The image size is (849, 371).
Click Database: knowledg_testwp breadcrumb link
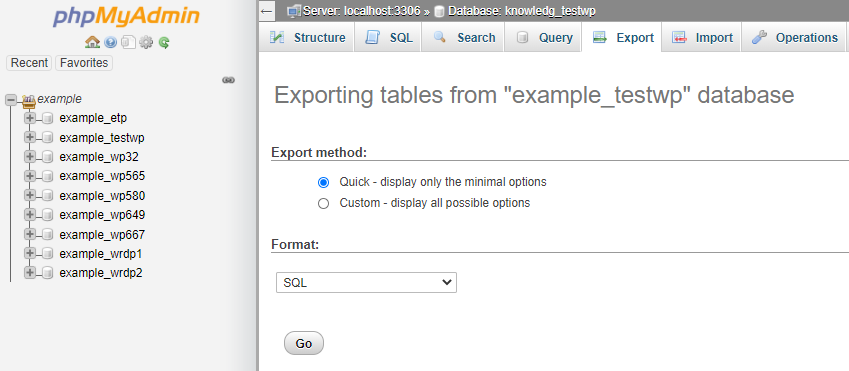click(522, 11)
